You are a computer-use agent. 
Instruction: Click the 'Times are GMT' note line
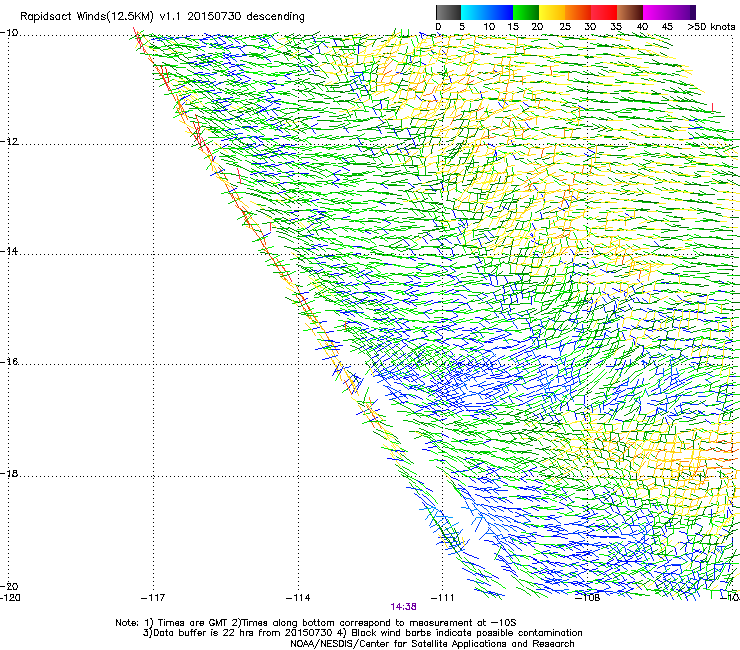point(316,623)
